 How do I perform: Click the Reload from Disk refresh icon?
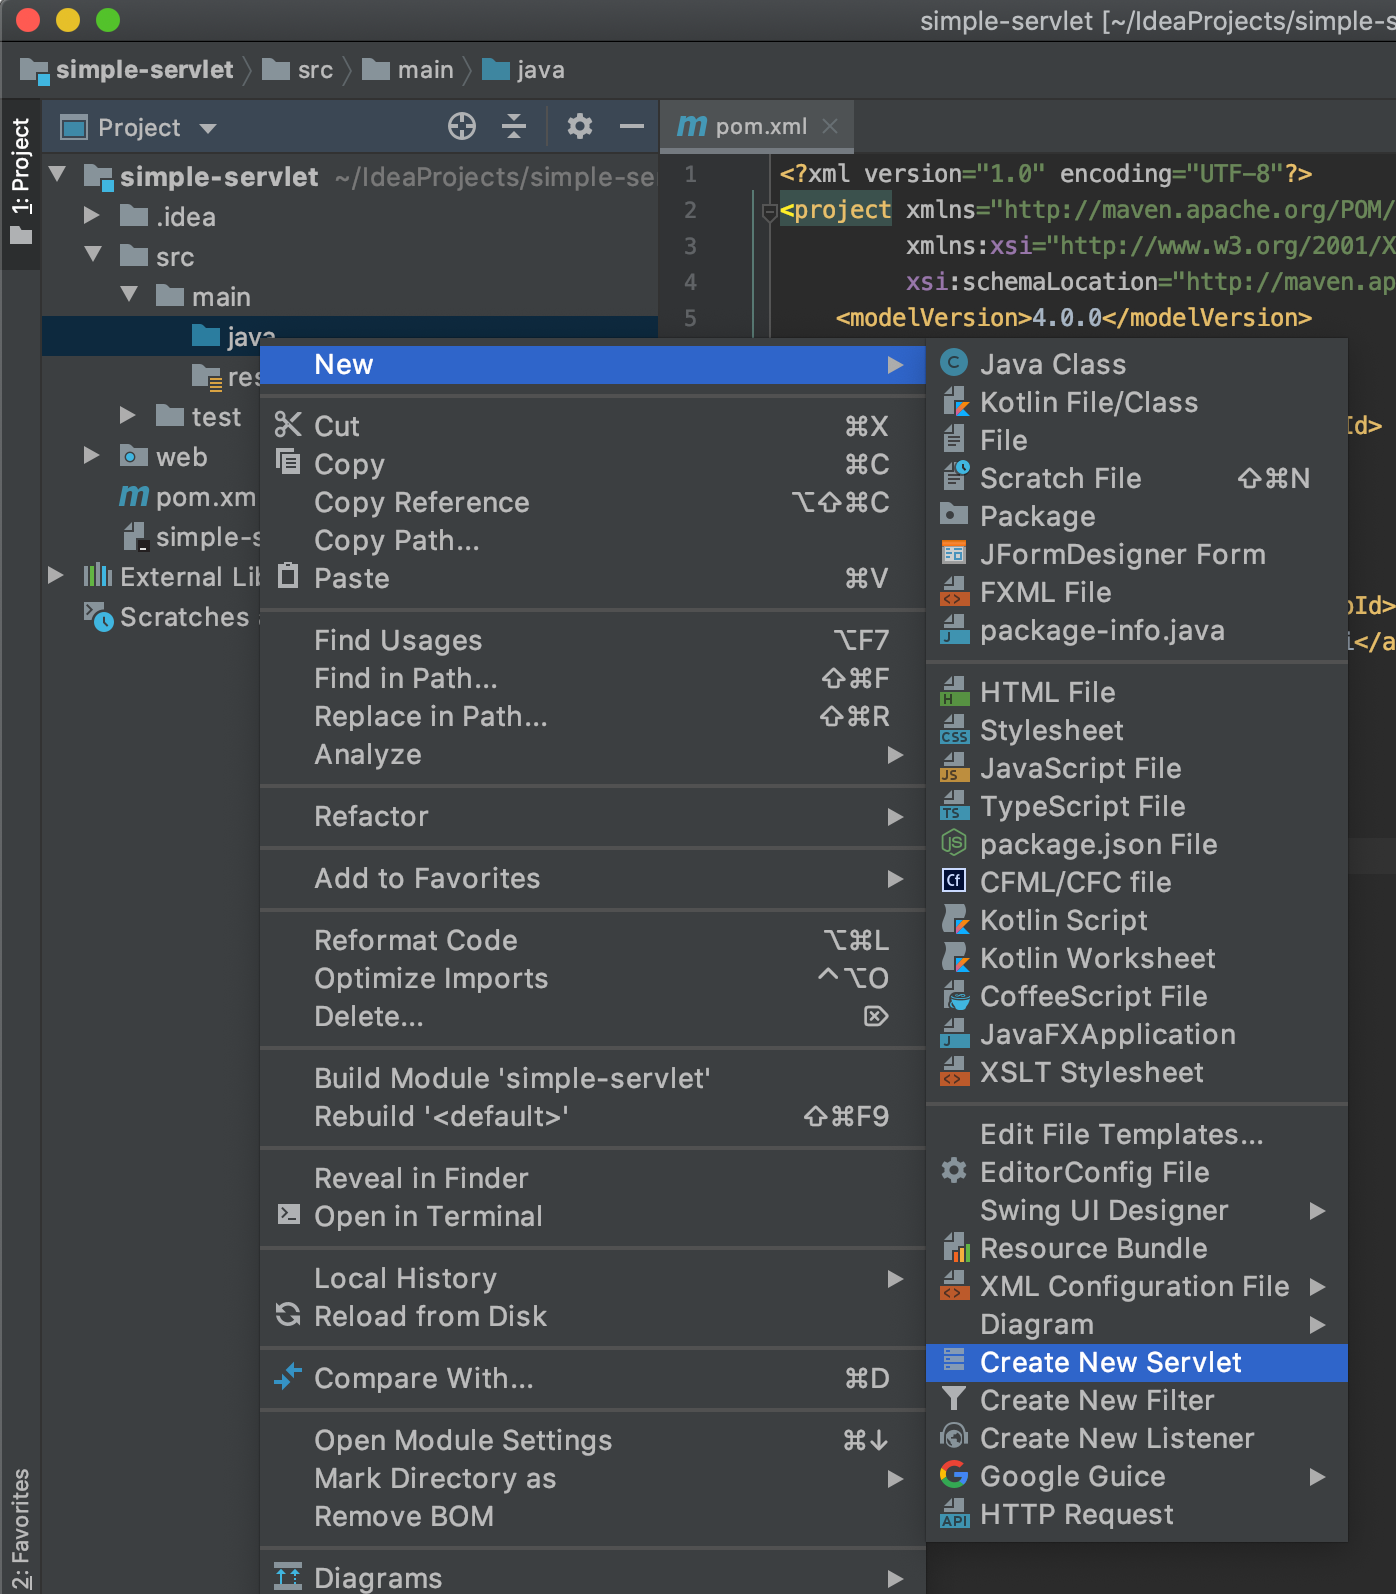288,1315
